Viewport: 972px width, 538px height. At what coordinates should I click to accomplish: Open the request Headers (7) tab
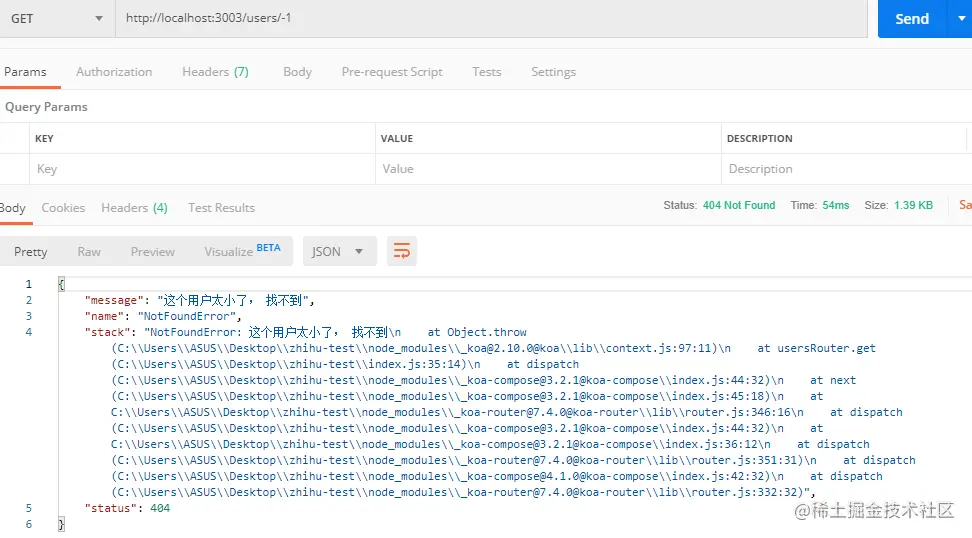tap(215, 72)
